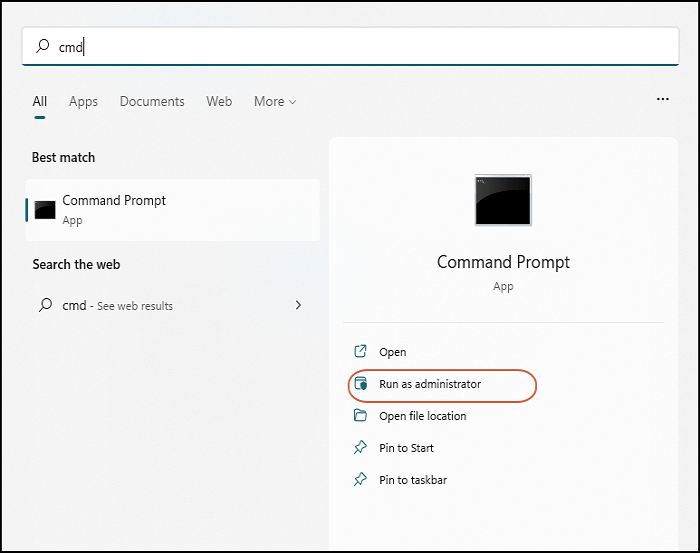700x553 pixels.
Task: Switch to the Documents filter tab
Action: [x=152, y=101]
